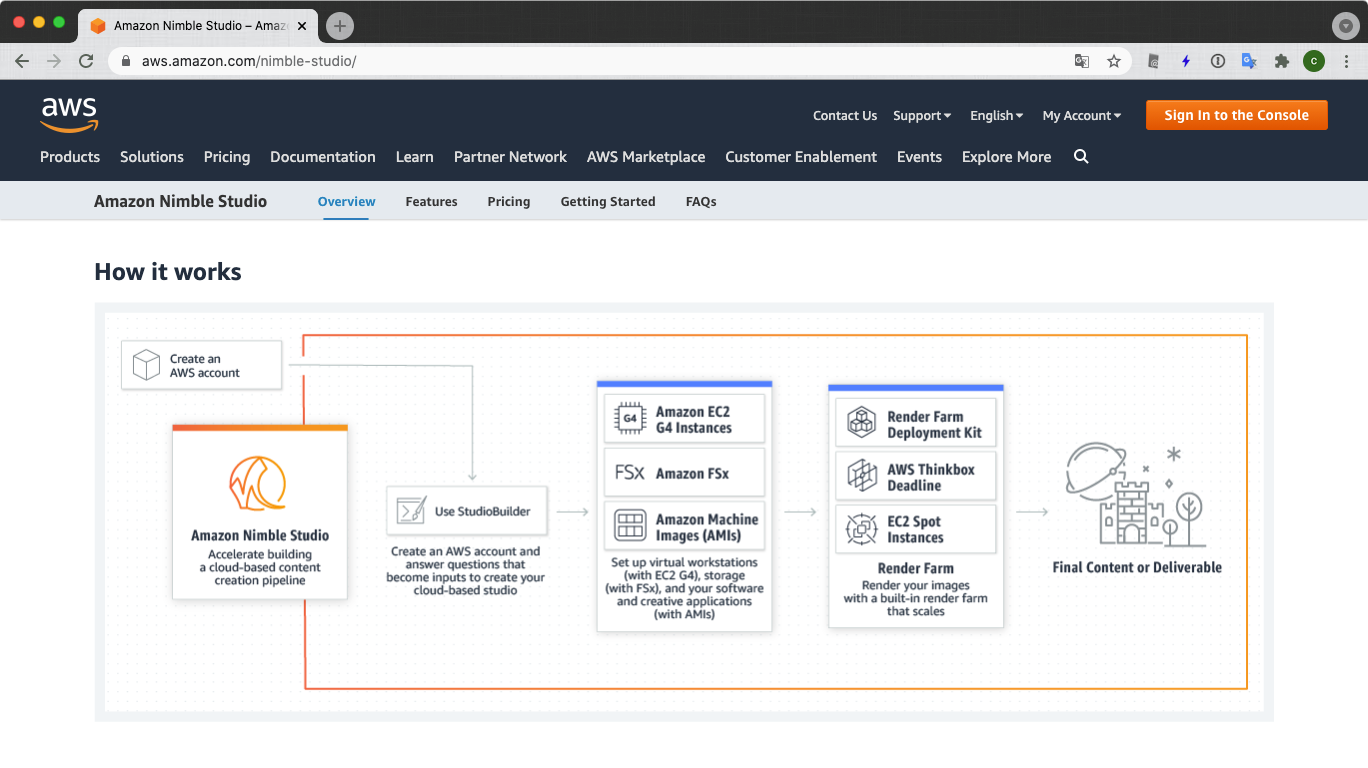
Task: Open the English language dropdown
Action: click(x=996, y=115)
